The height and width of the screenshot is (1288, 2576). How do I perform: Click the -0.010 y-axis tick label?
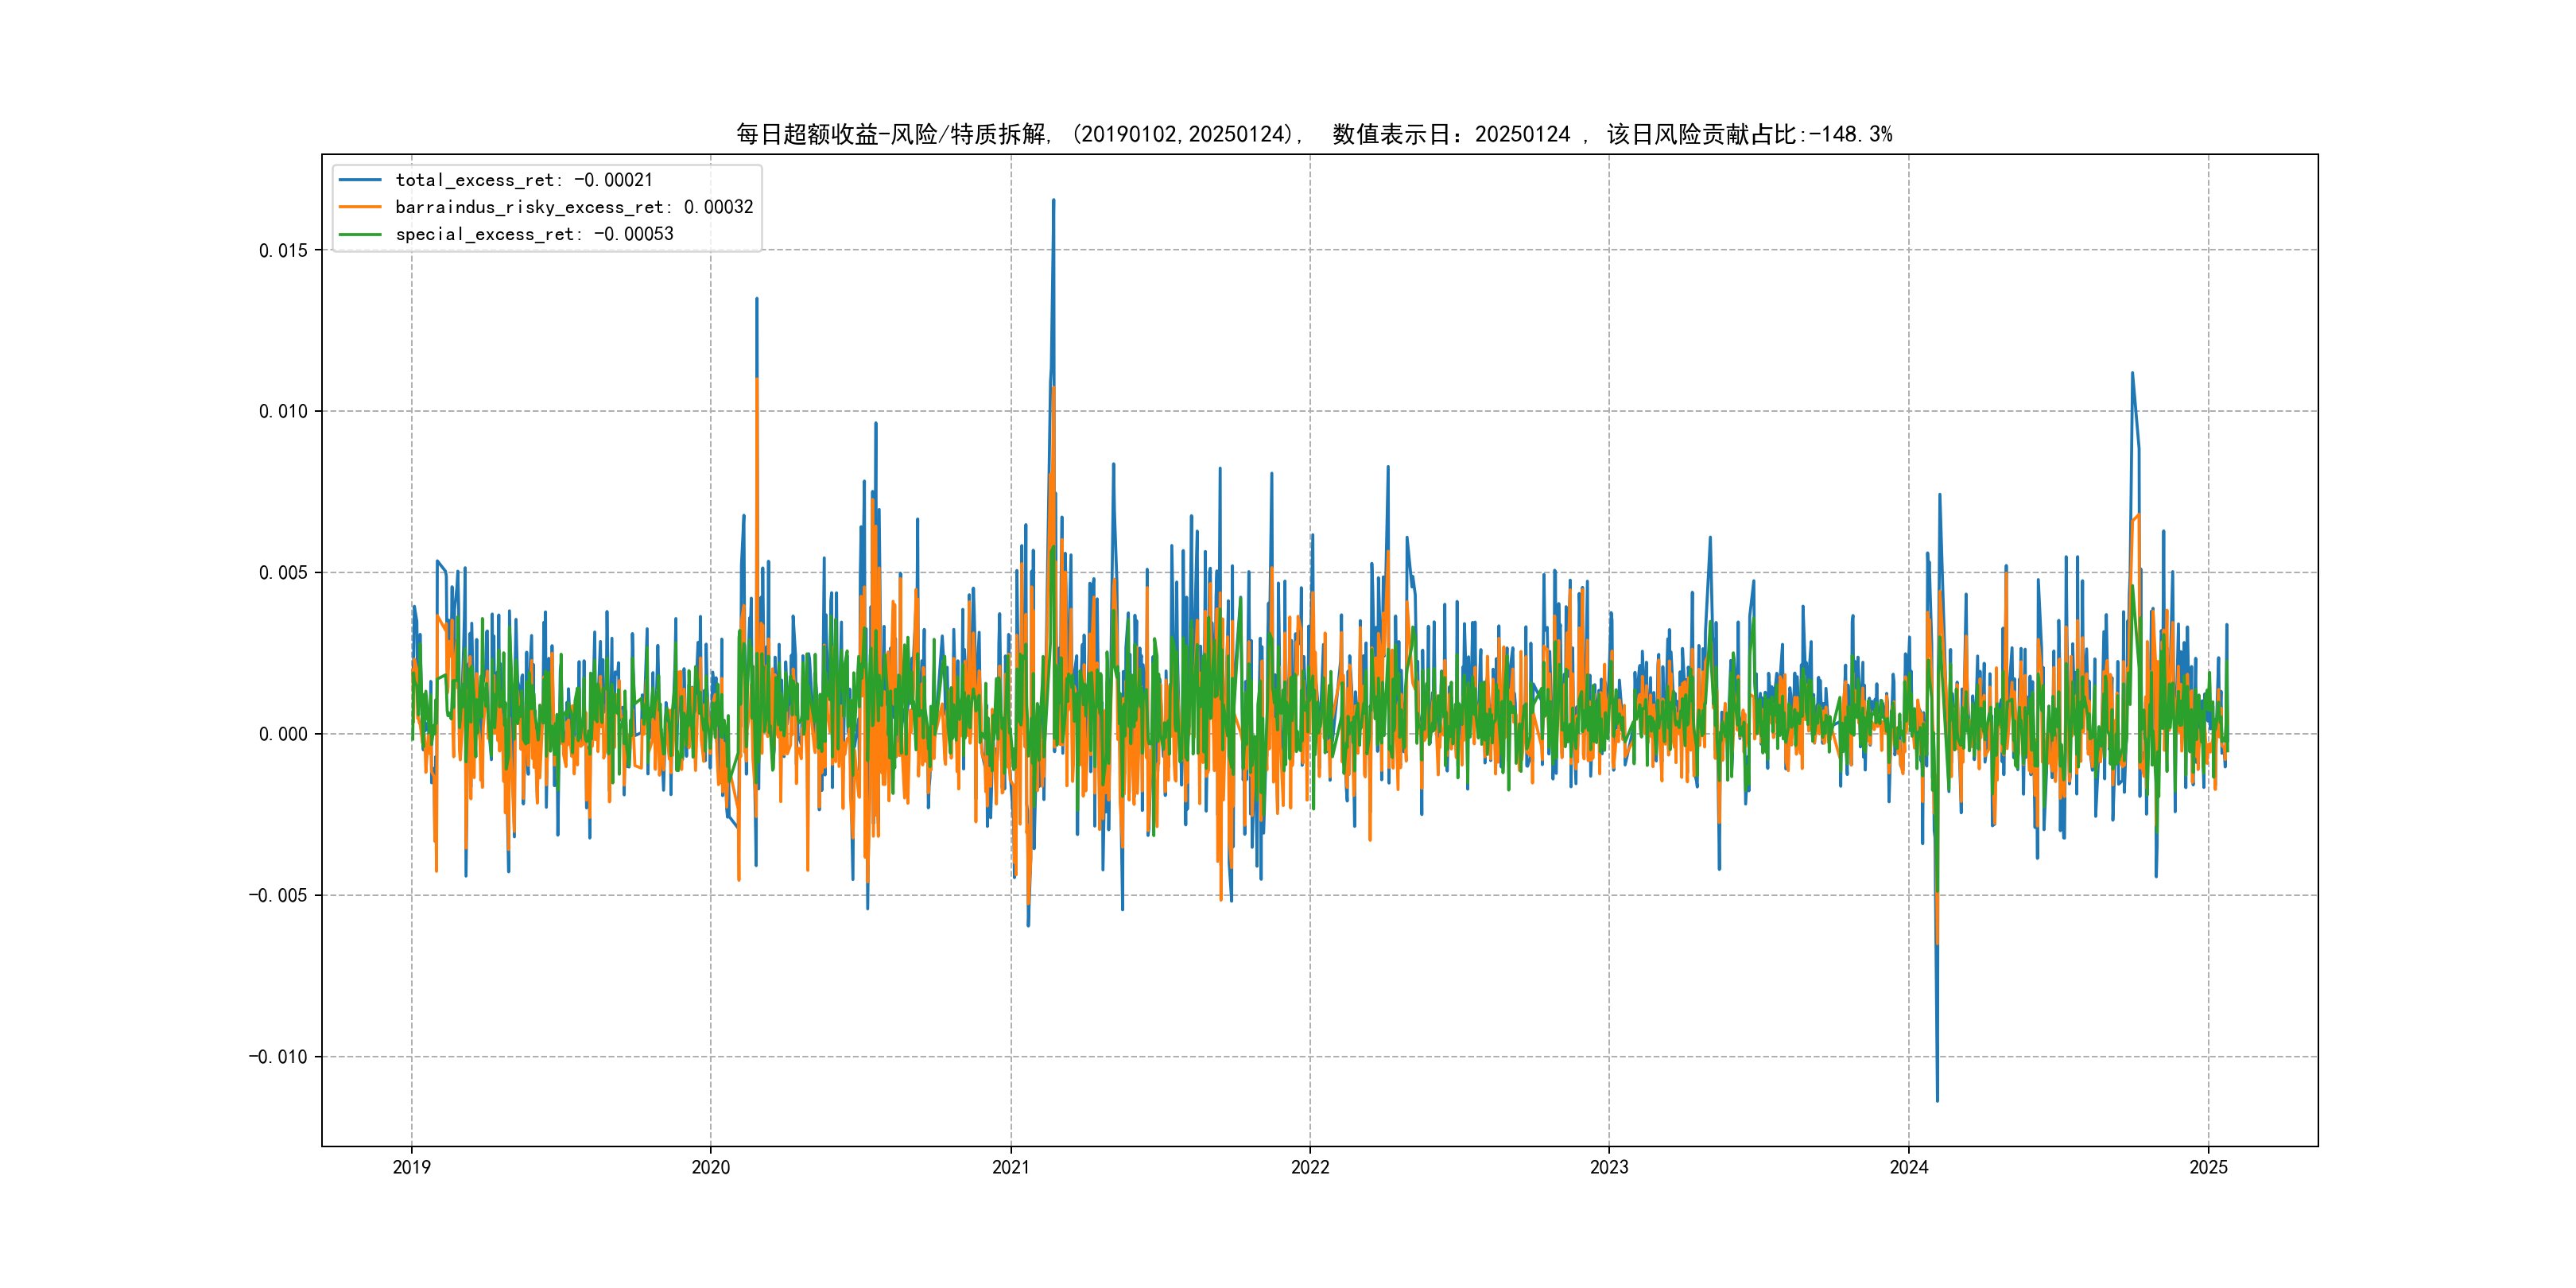278,1057
